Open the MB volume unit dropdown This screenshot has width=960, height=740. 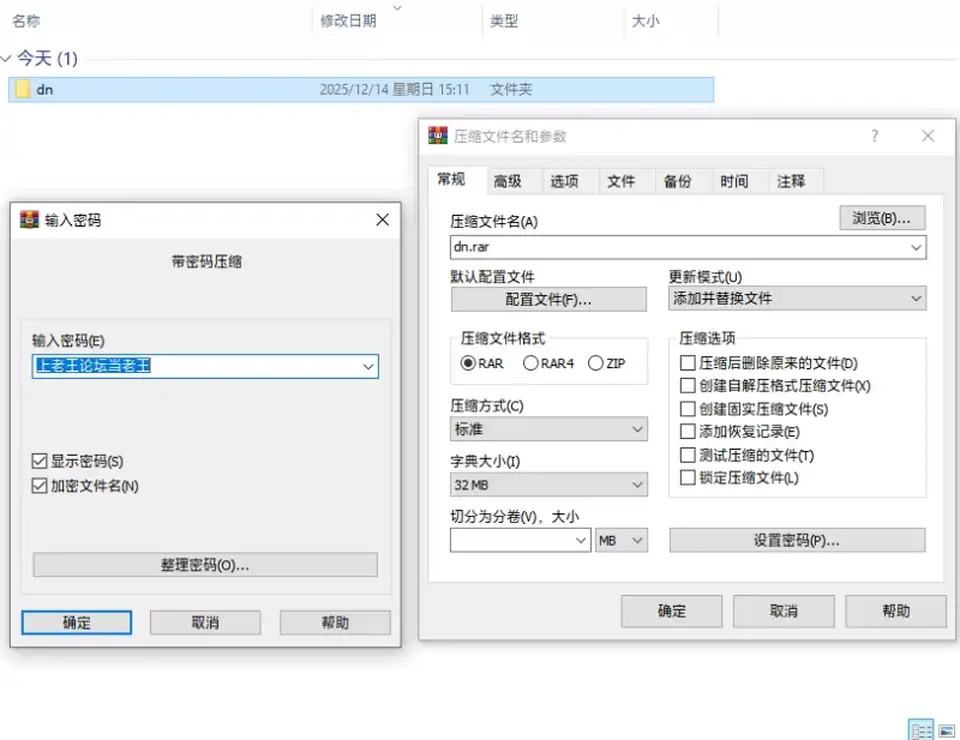pos(621,540)
